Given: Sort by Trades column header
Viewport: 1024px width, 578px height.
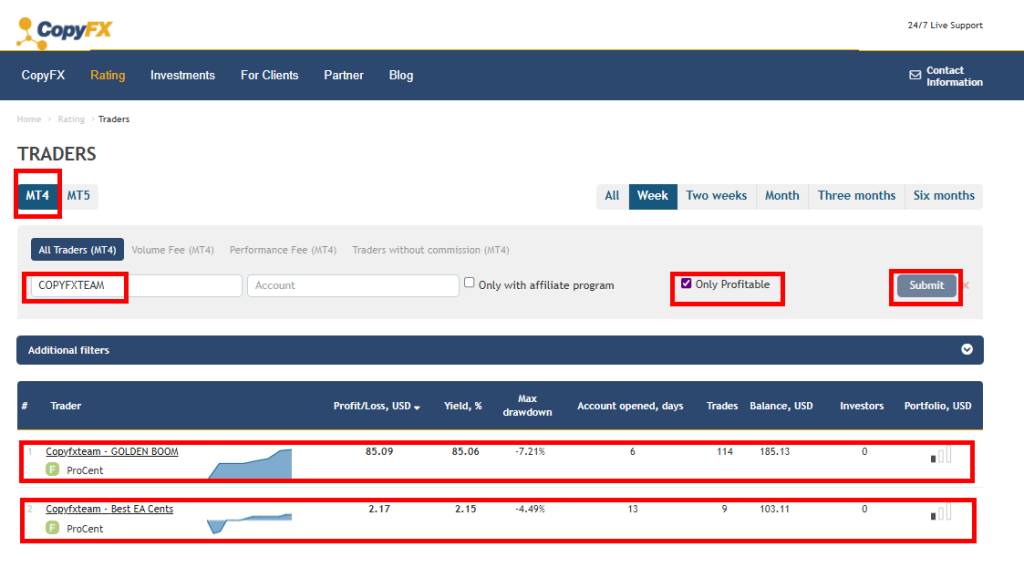Looking at the screenshot, I should coord(722,406).
